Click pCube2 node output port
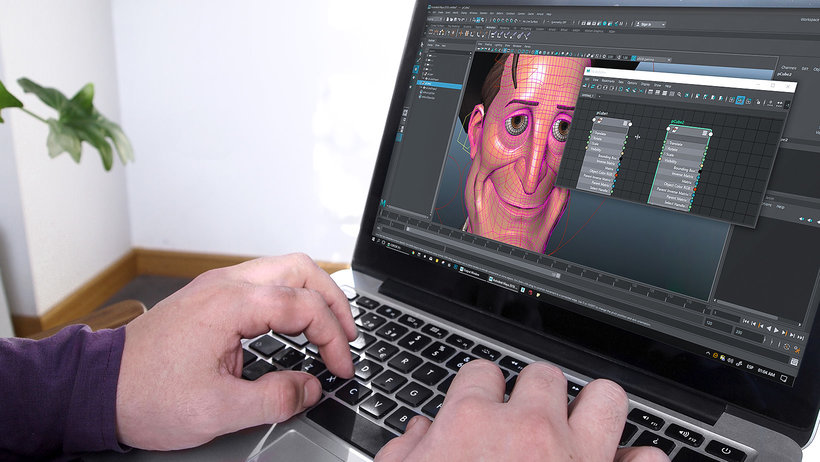Image resolution: width=820 pixels, height=462 pixels. tap(711, 134)
